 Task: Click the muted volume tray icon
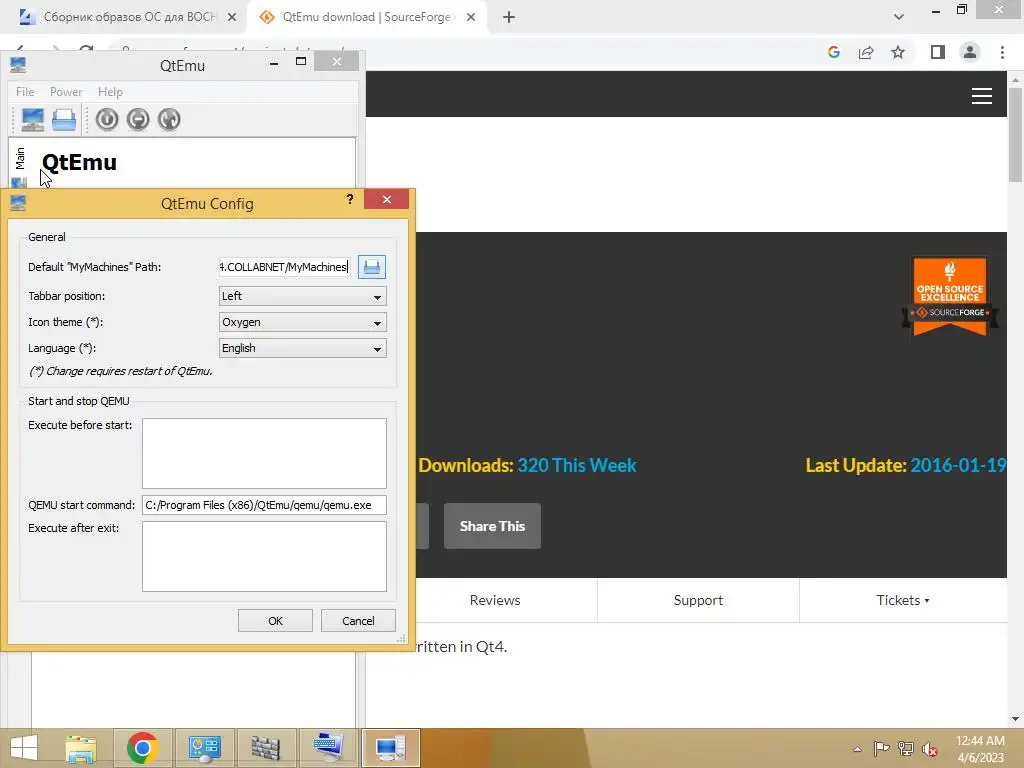pos(929,748)
